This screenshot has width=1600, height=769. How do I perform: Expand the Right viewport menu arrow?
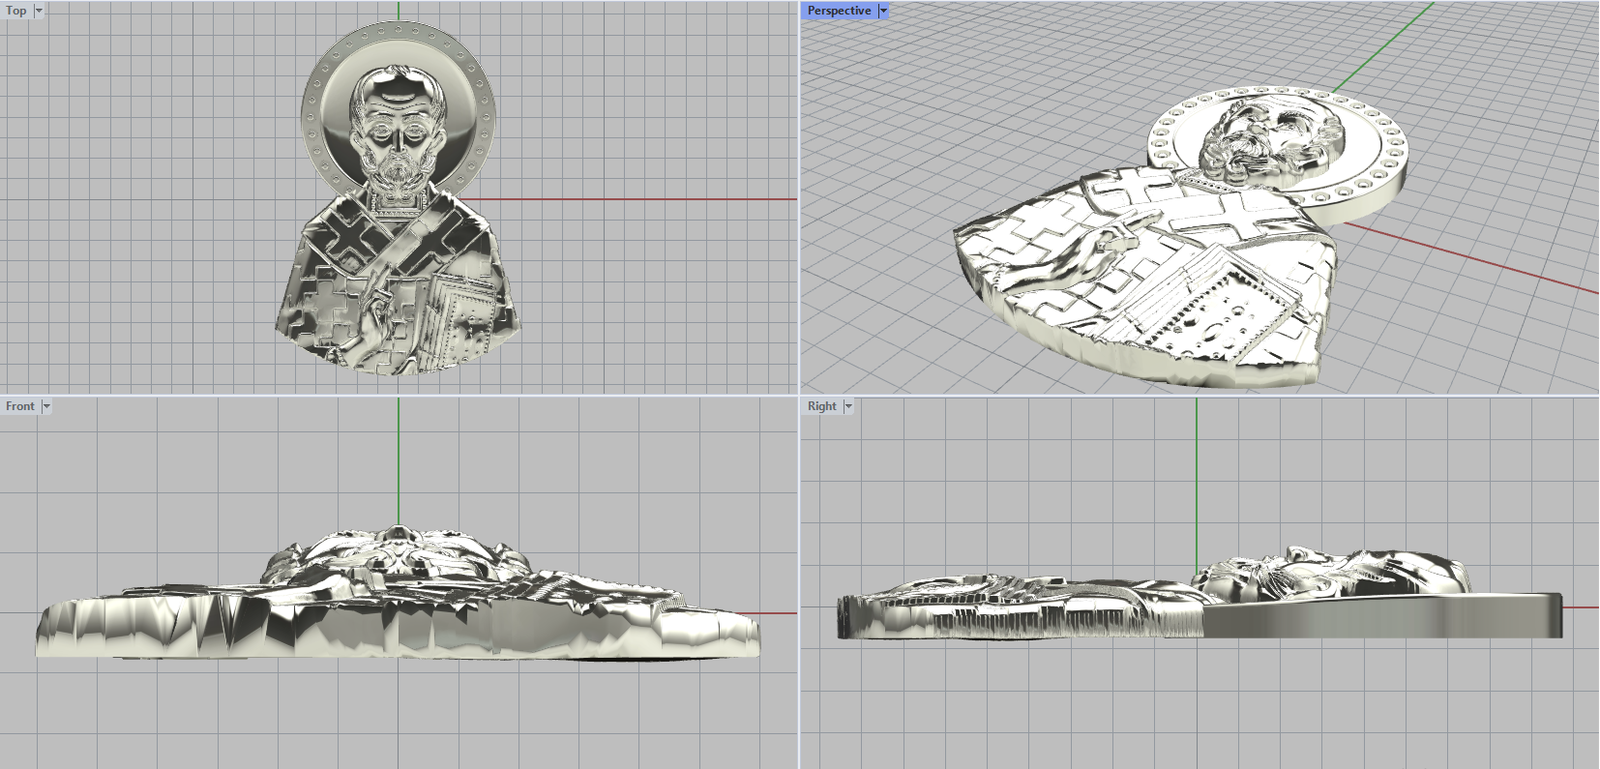click(849, 406)
